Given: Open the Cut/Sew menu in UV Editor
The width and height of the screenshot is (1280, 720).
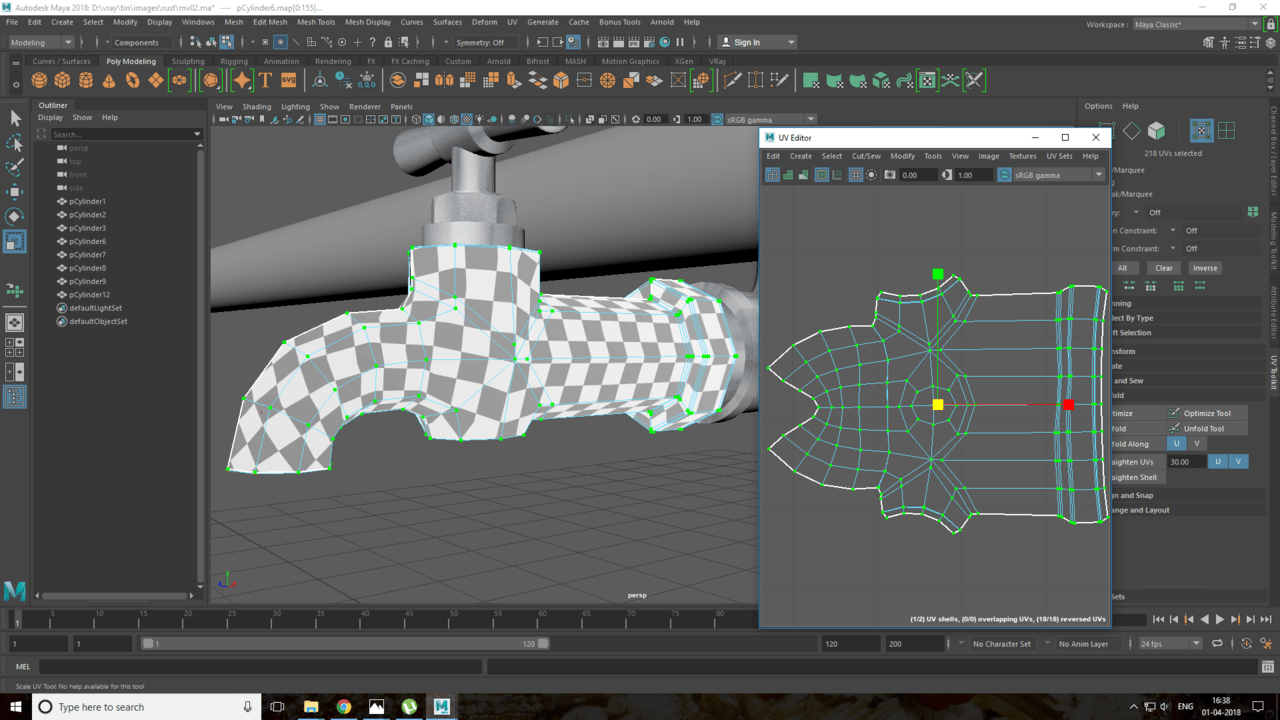Looking at the screenshot, I should pos(865,156).
